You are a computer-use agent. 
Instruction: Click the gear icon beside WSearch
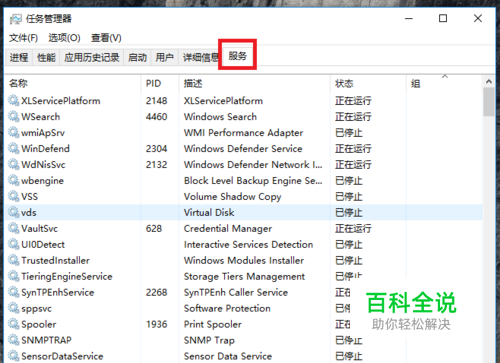[x=14, y=116]
